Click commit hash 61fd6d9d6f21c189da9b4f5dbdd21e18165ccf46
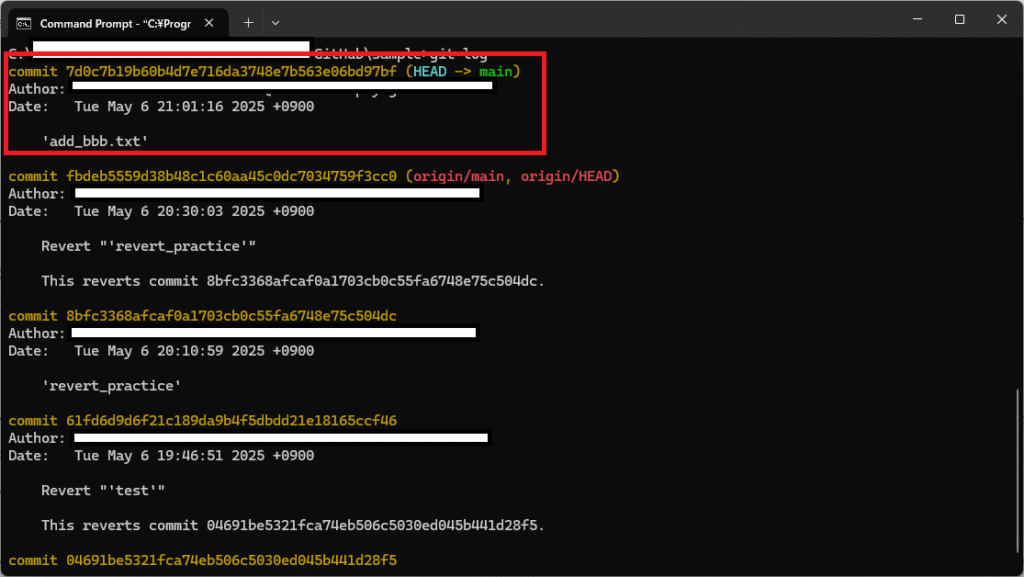The width and height of the screenshot is (1024, 577). [231, 421]
